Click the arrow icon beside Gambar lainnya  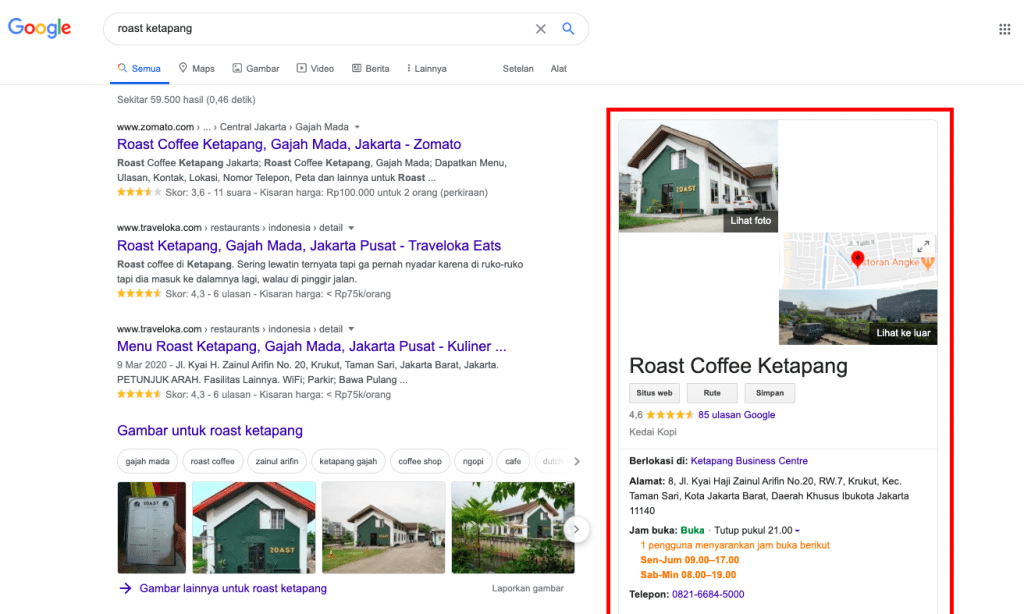point(125,589)
